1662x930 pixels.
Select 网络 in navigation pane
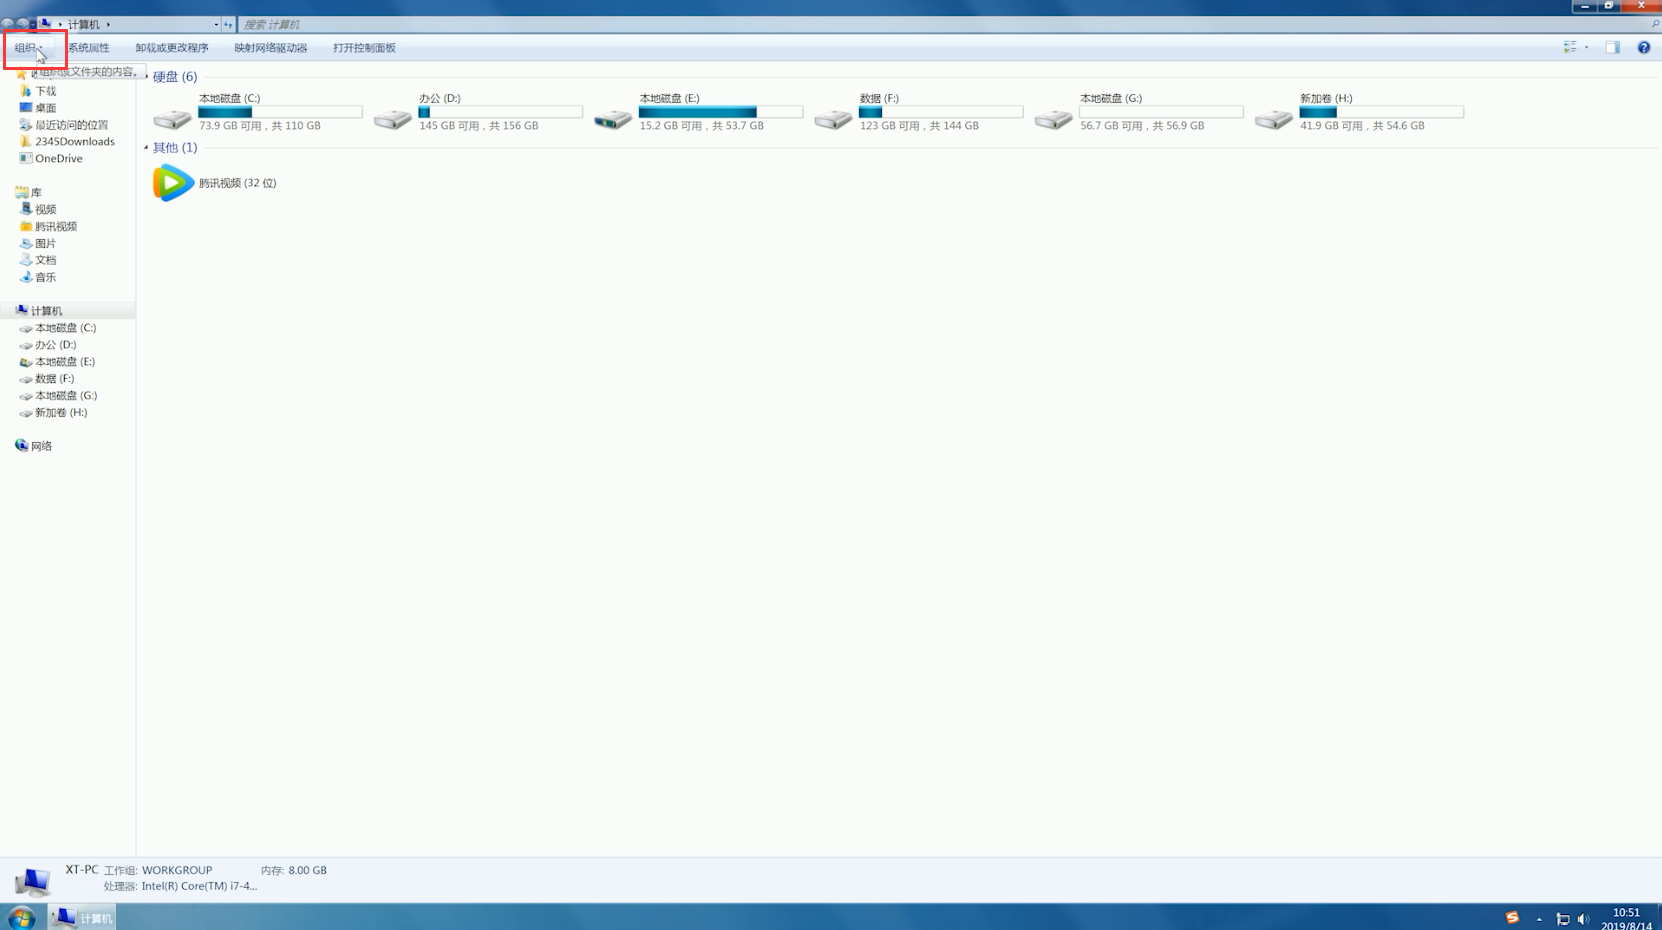click(41, 446)
